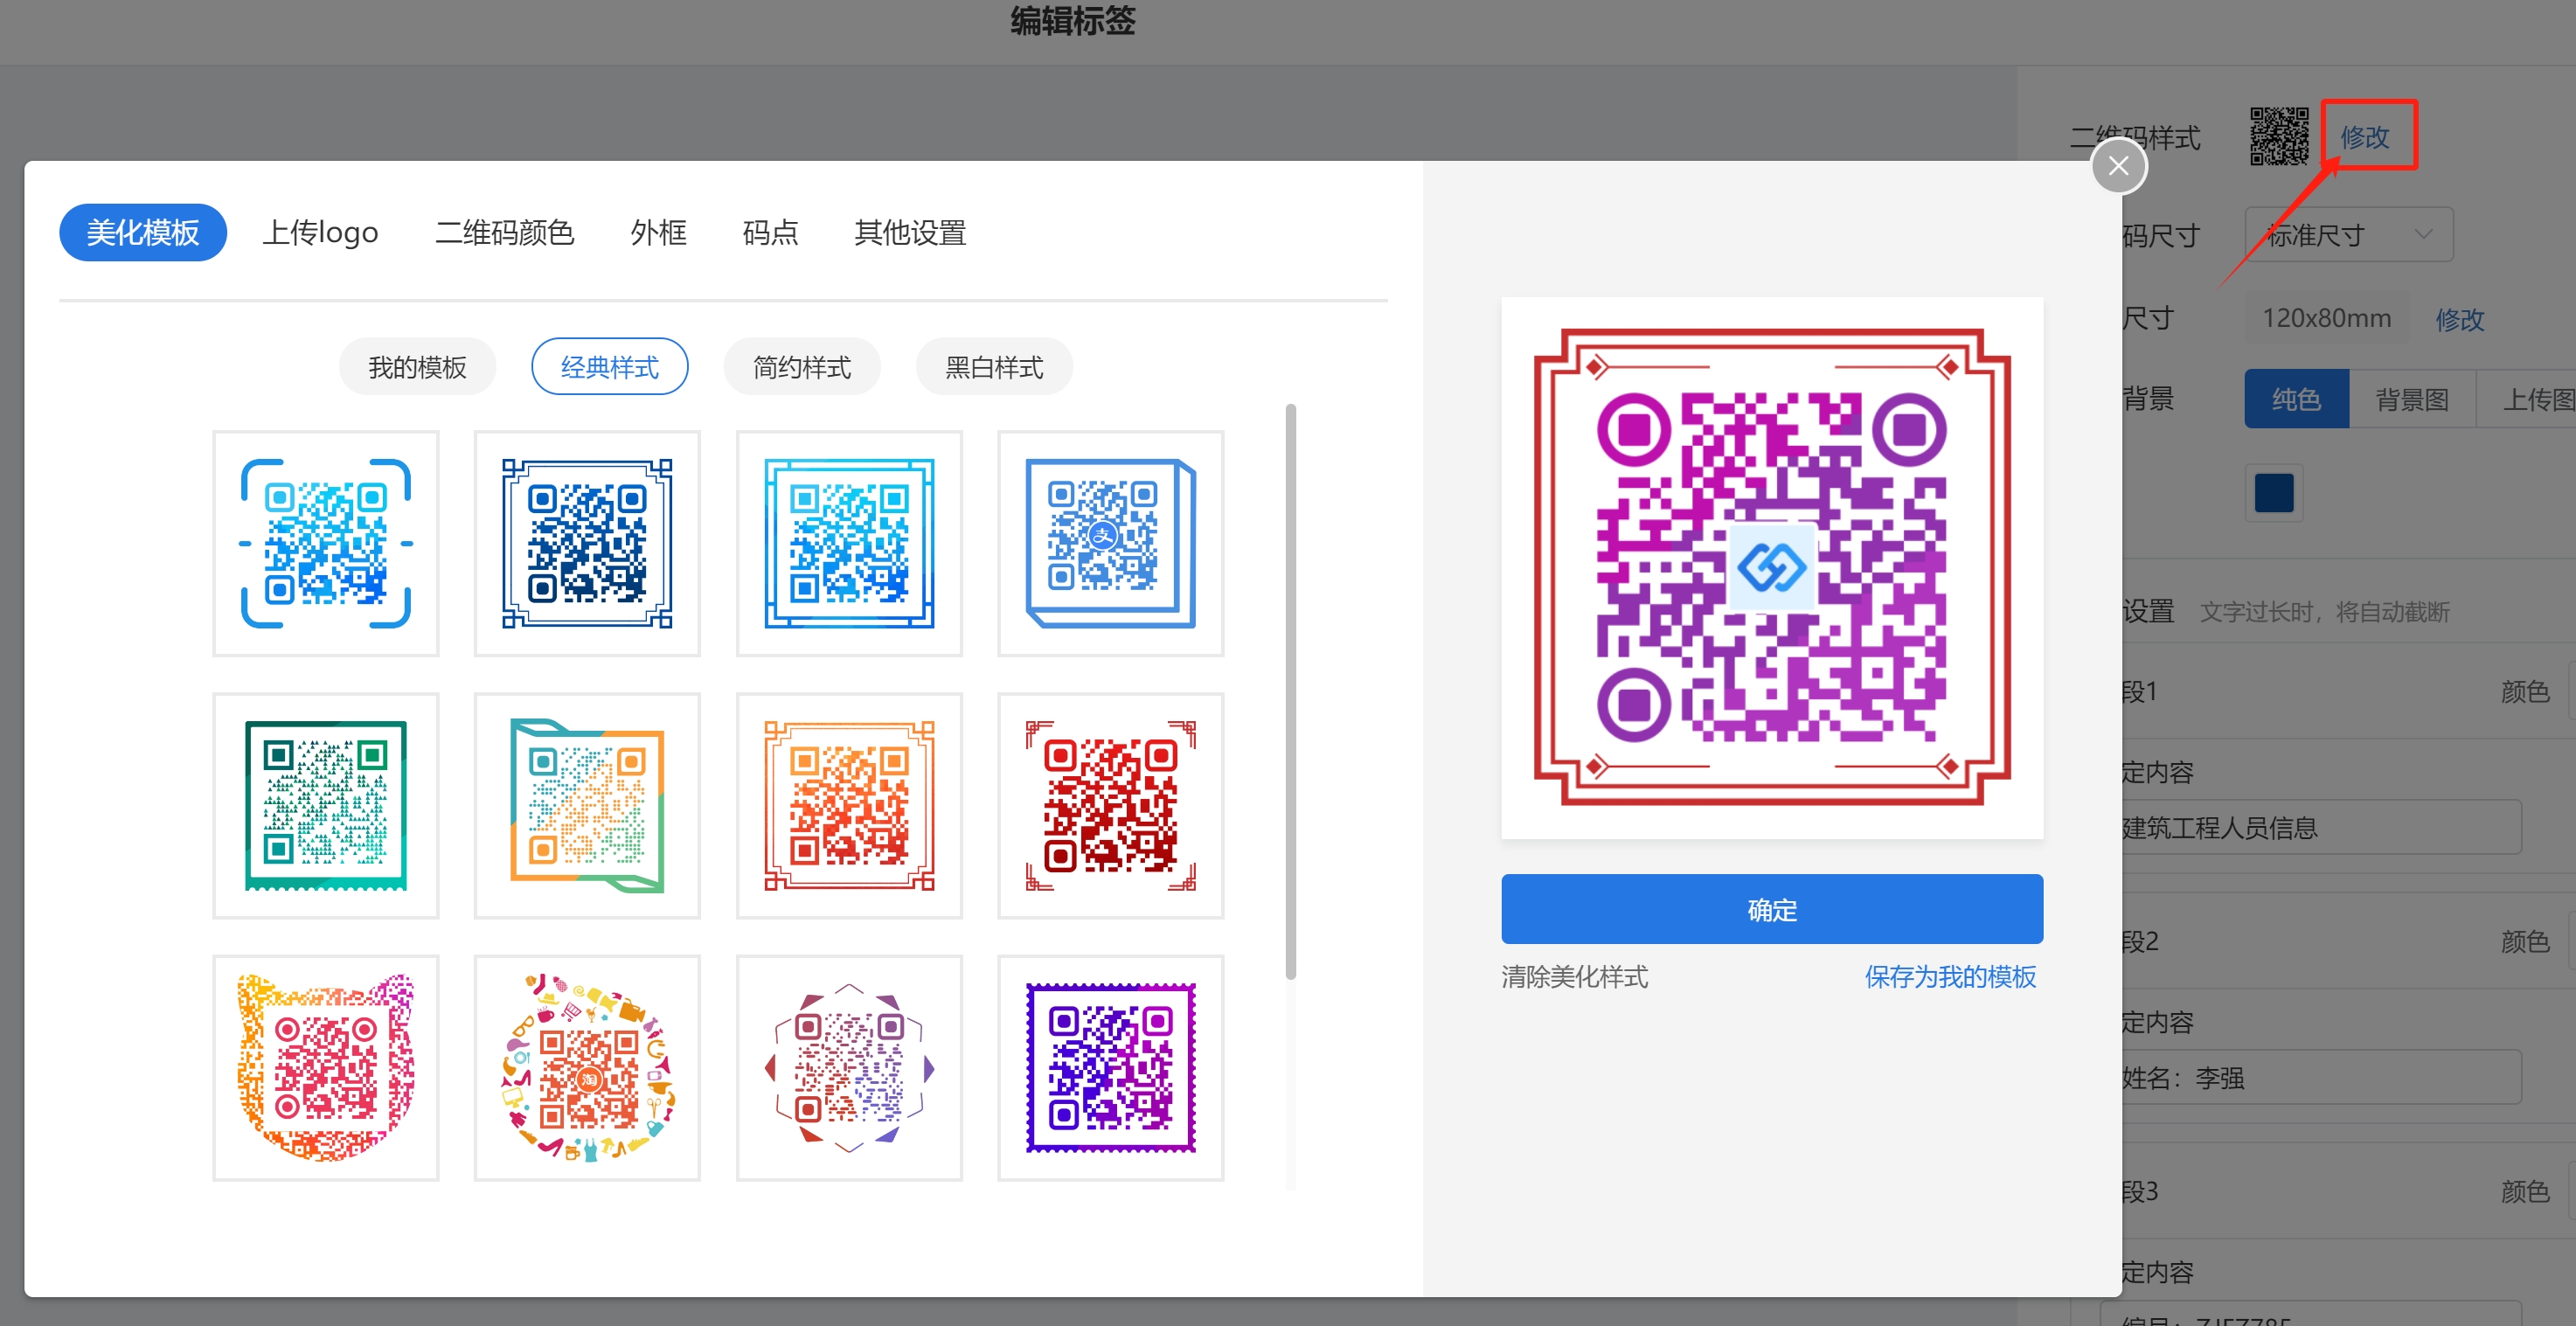Image resolution: width=2576 pixels, height=1326 pixels.
Task: Select the 经典样式 filter
Action: coord(609,367)
